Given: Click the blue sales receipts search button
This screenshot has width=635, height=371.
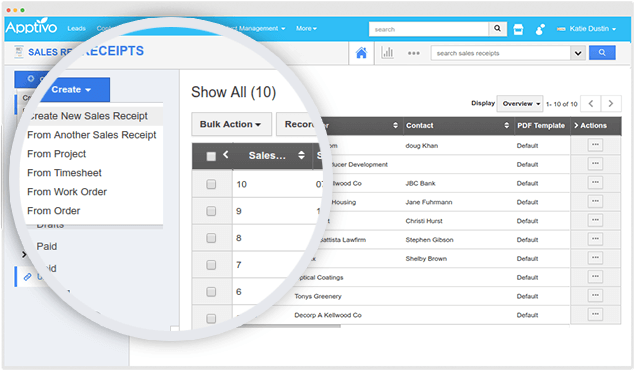Looking at the screenshot, I should (x=602, y=53).
